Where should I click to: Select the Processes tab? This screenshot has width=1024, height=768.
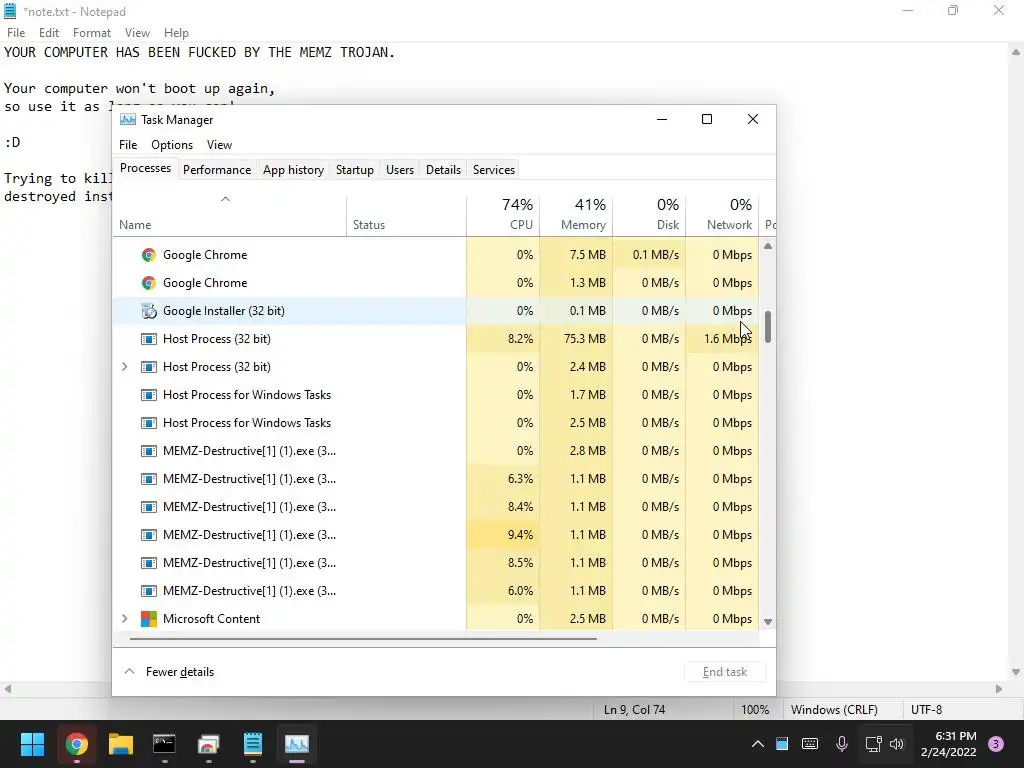tap(145, 168)
